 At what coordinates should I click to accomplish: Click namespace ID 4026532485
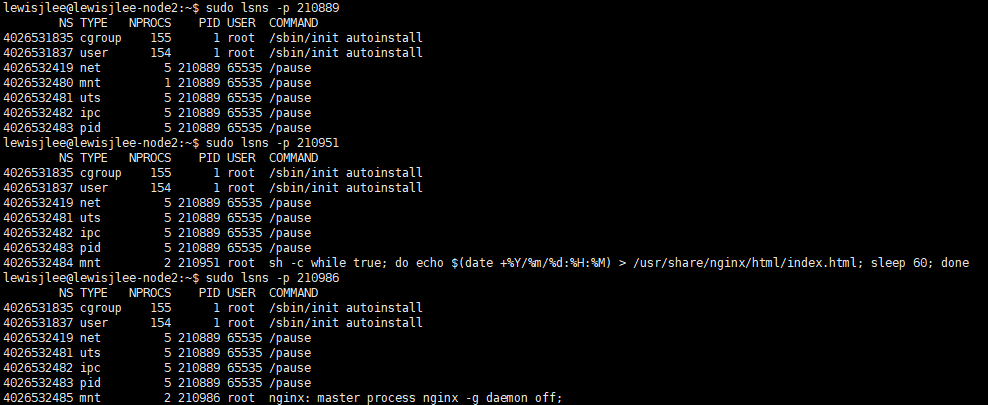pyautogui.click(x=38, y=397)
